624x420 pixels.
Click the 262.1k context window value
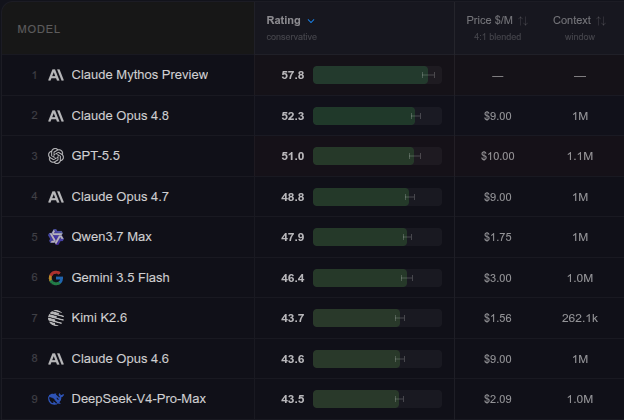pyautogui.click(x=580, y=318)
